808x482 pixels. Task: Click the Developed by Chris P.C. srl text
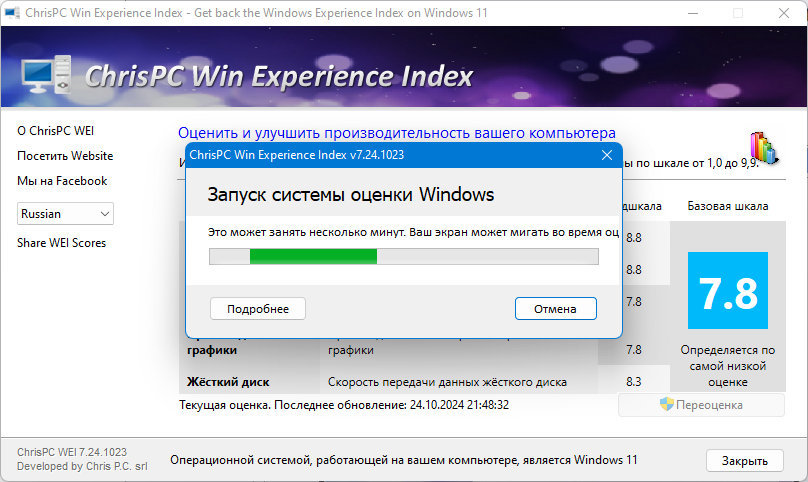[82, 466]
